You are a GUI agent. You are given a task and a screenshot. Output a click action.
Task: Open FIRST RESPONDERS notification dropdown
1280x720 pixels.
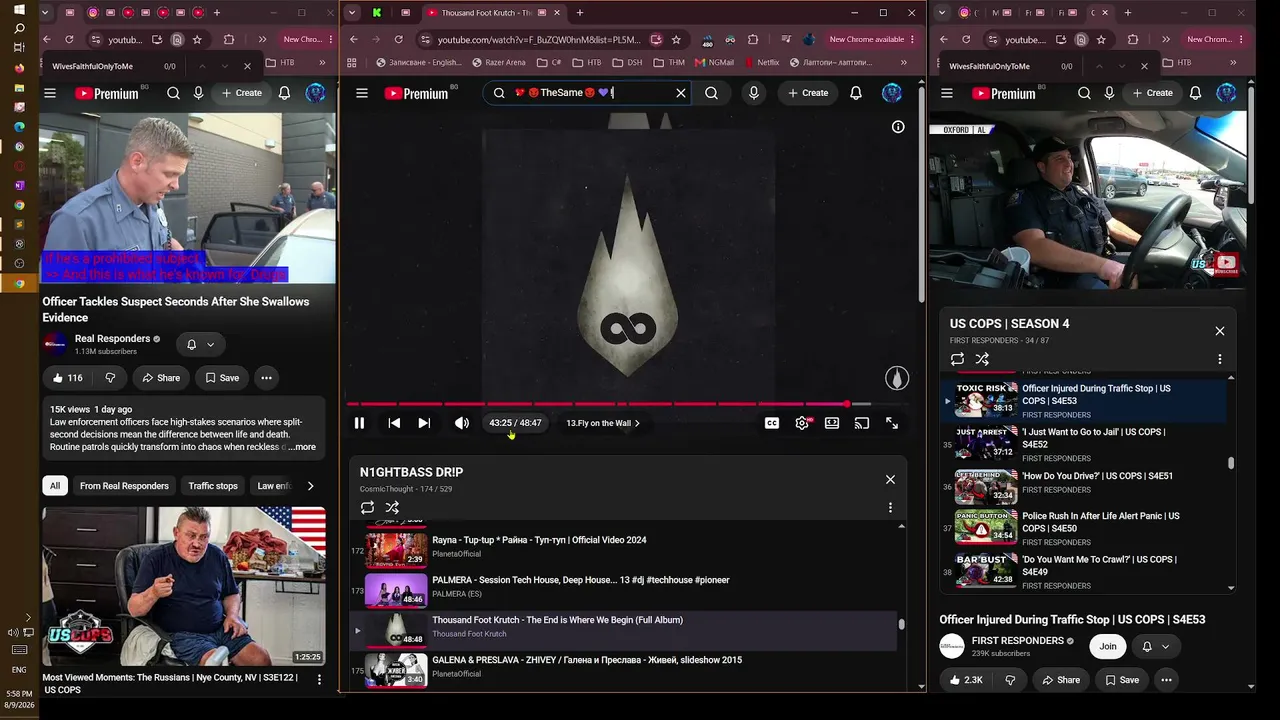tap(1156, 646)
